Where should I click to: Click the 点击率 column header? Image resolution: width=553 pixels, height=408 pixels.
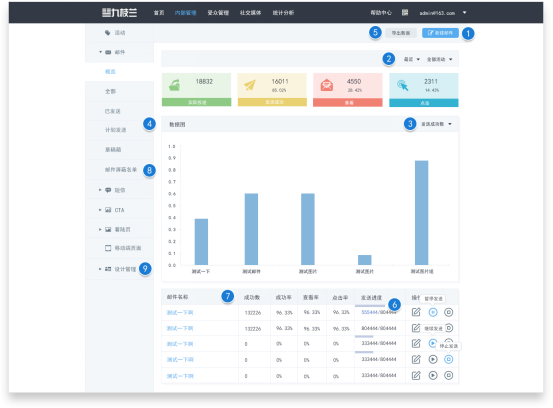point(340,298)
